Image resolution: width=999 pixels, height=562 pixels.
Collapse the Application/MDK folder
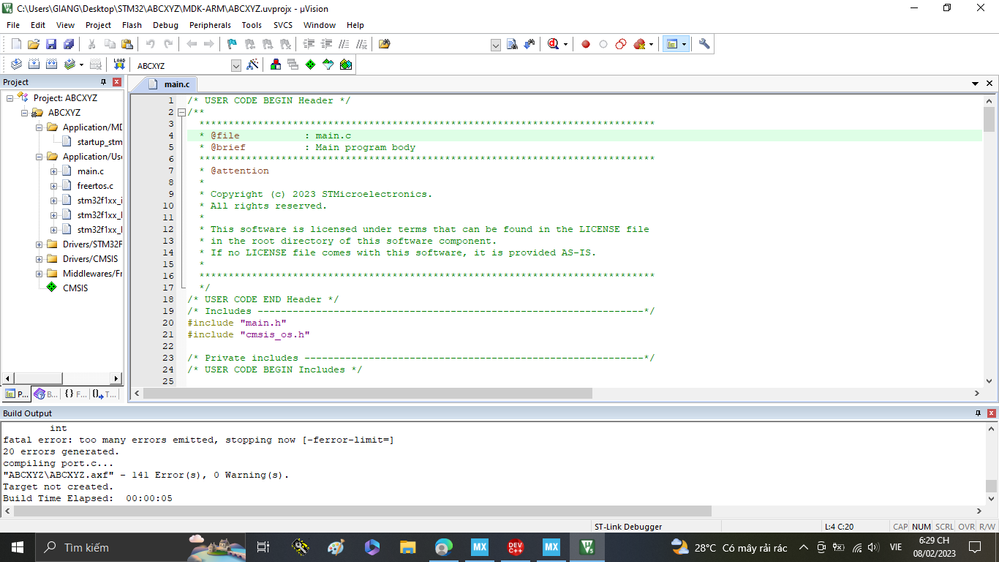click(x=39, y=127)
